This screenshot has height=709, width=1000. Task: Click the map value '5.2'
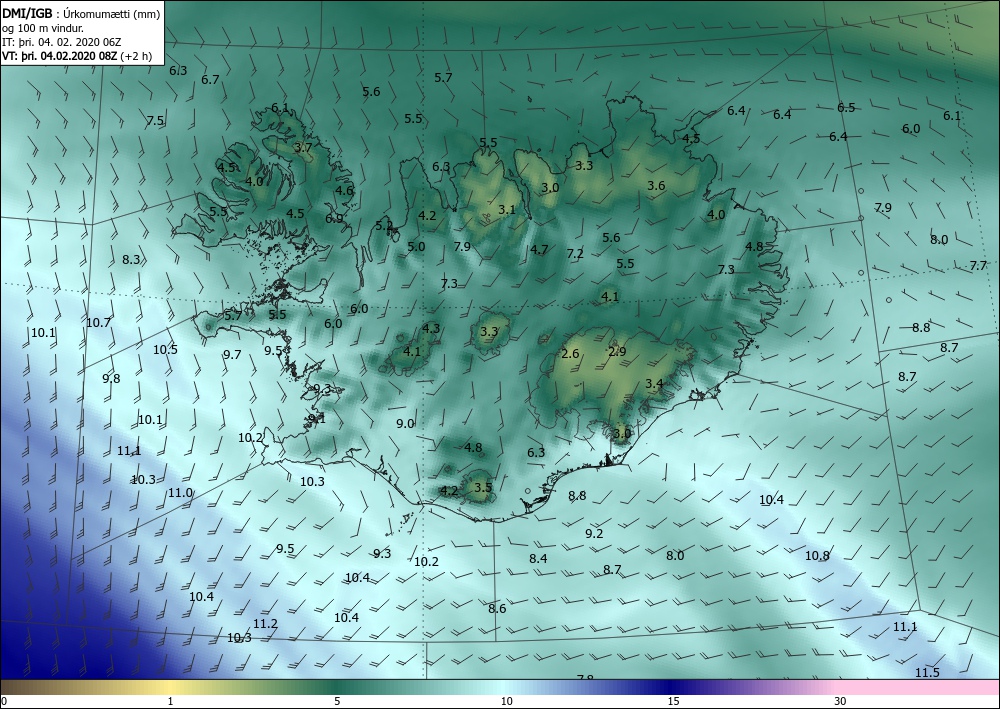384,225
